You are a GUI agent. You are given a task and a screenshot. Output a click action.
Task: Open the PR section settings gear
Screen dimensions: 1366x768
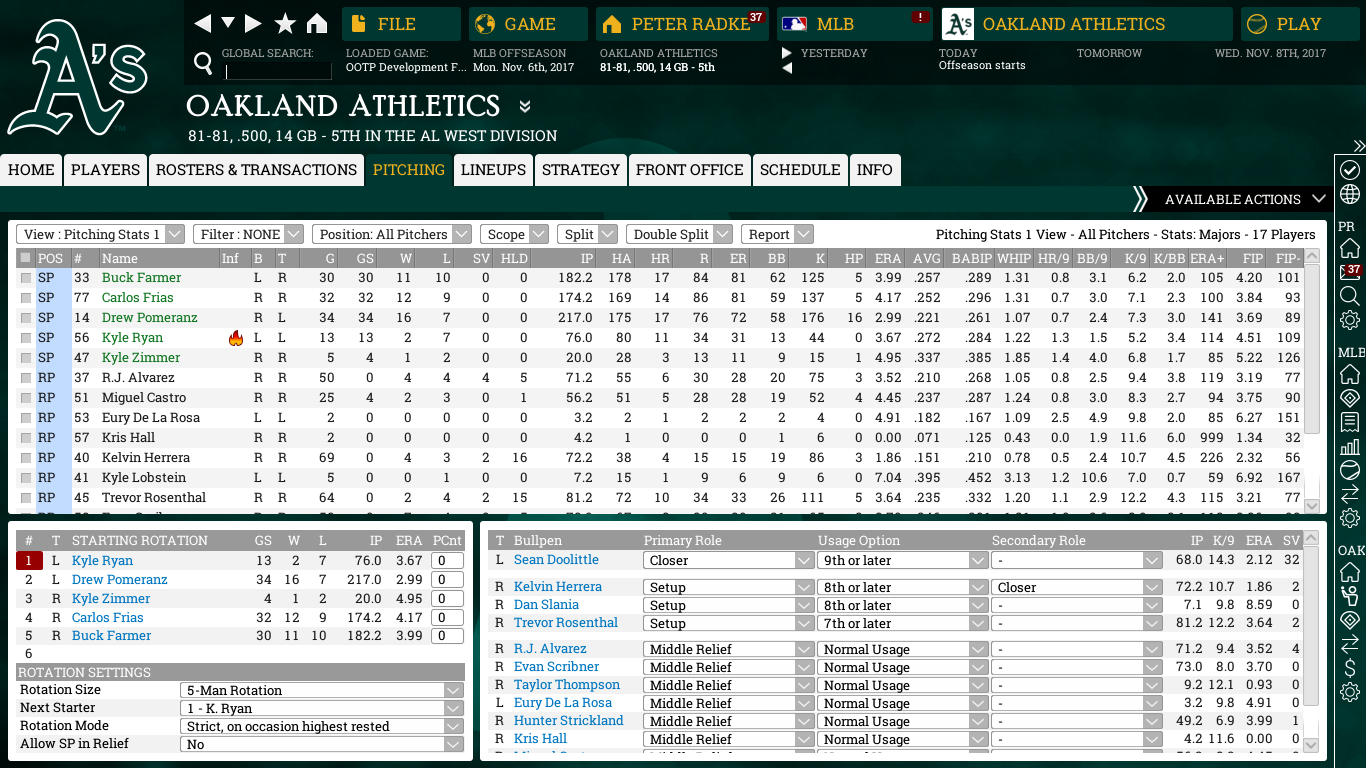click(x=1350, y=320)
